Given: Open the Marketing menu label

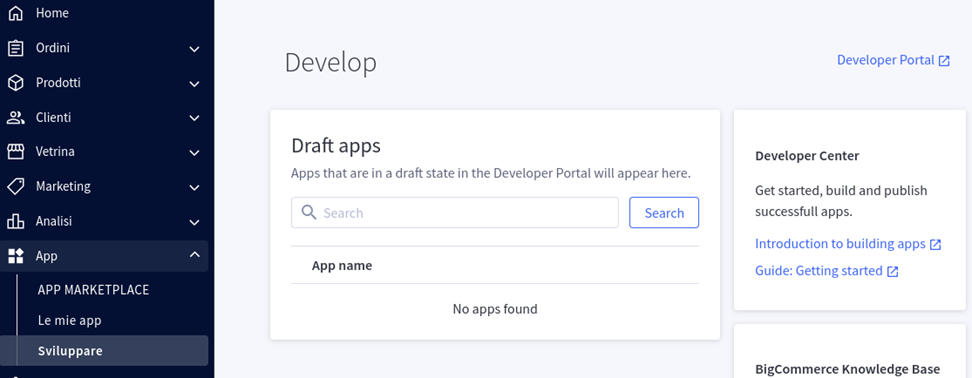Looking at the screenshot, I should click(63, 186).
